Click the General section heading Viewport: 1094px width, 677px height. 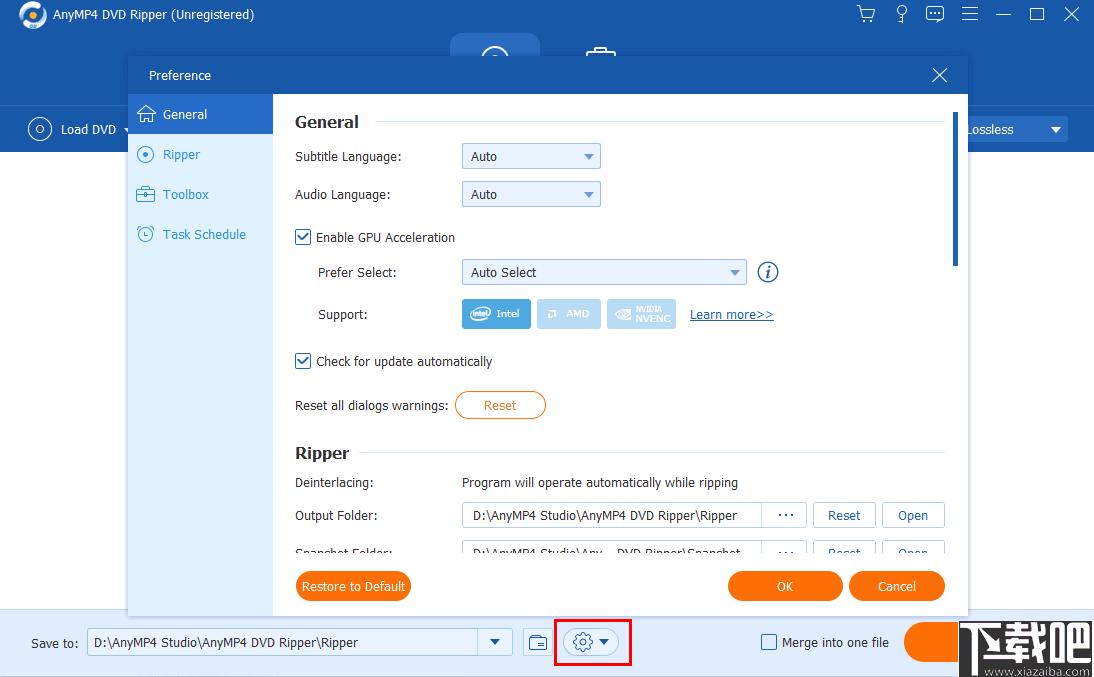(327, 122)
